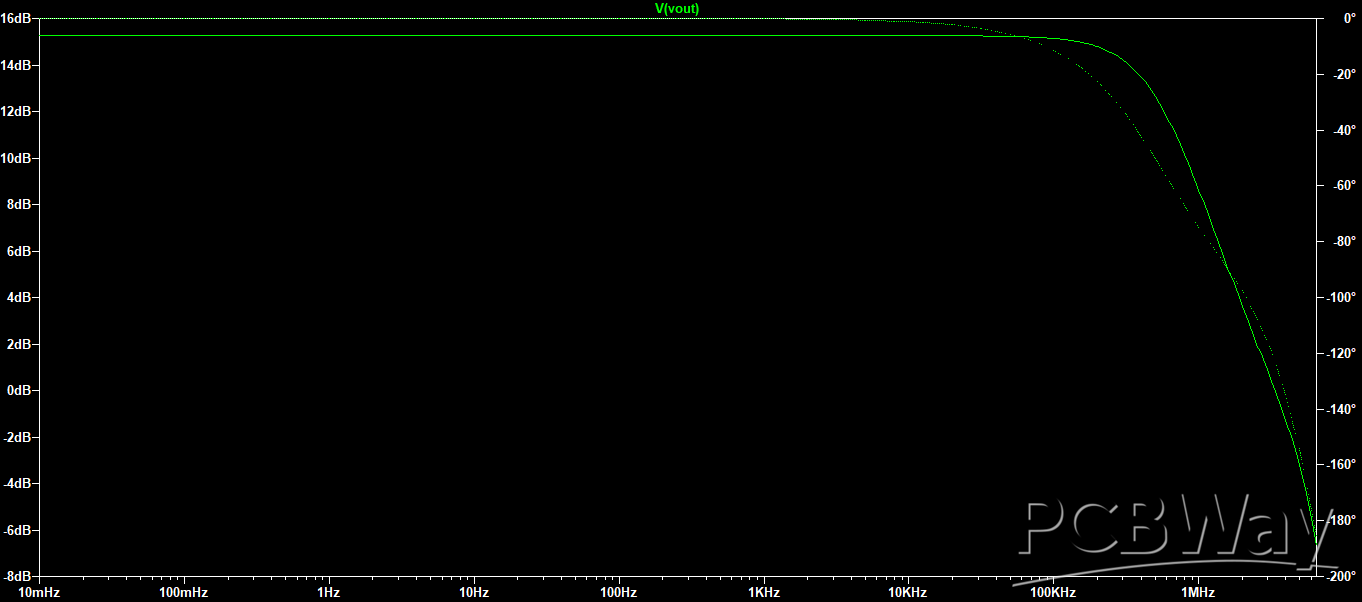Click the 100Hz tick on frequency axis
The image size is (1362, 602).
pos(619,593)
